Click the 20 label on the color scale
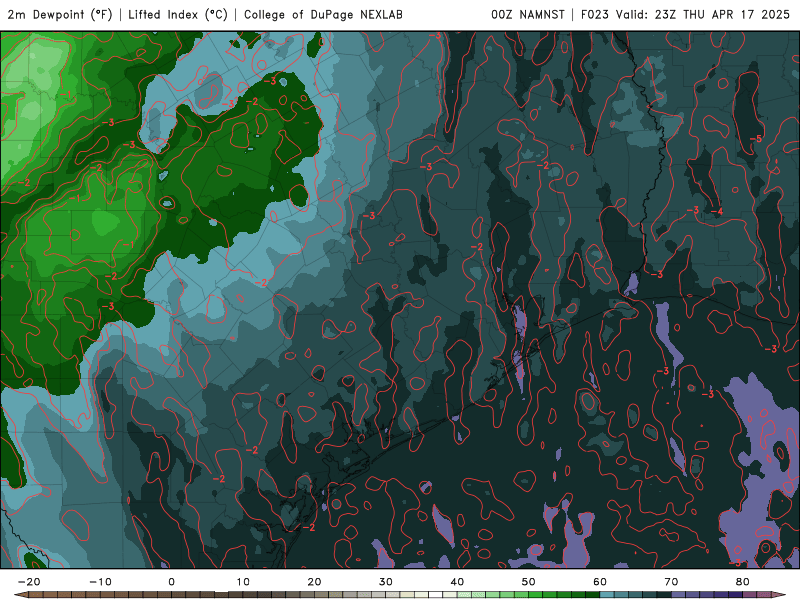Image resolution: width=800 pixels, height=600 pixels. coord(314,582)
